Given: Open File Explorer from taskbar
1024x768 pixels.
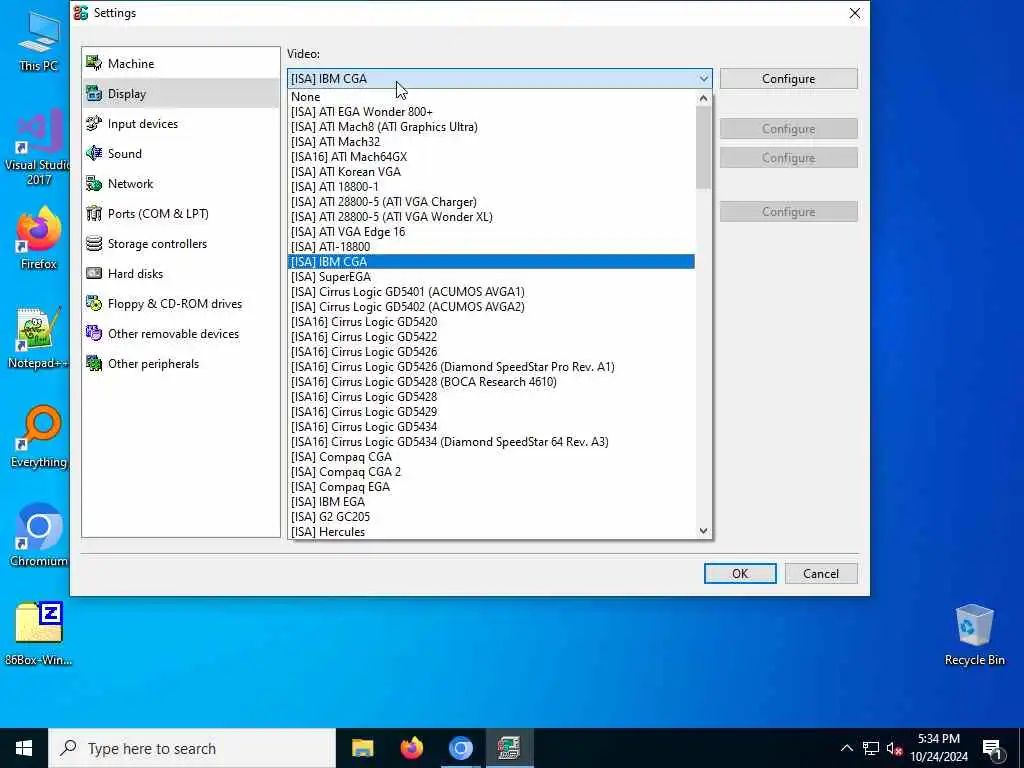Looking at the screenshot, I should [362, 748].
